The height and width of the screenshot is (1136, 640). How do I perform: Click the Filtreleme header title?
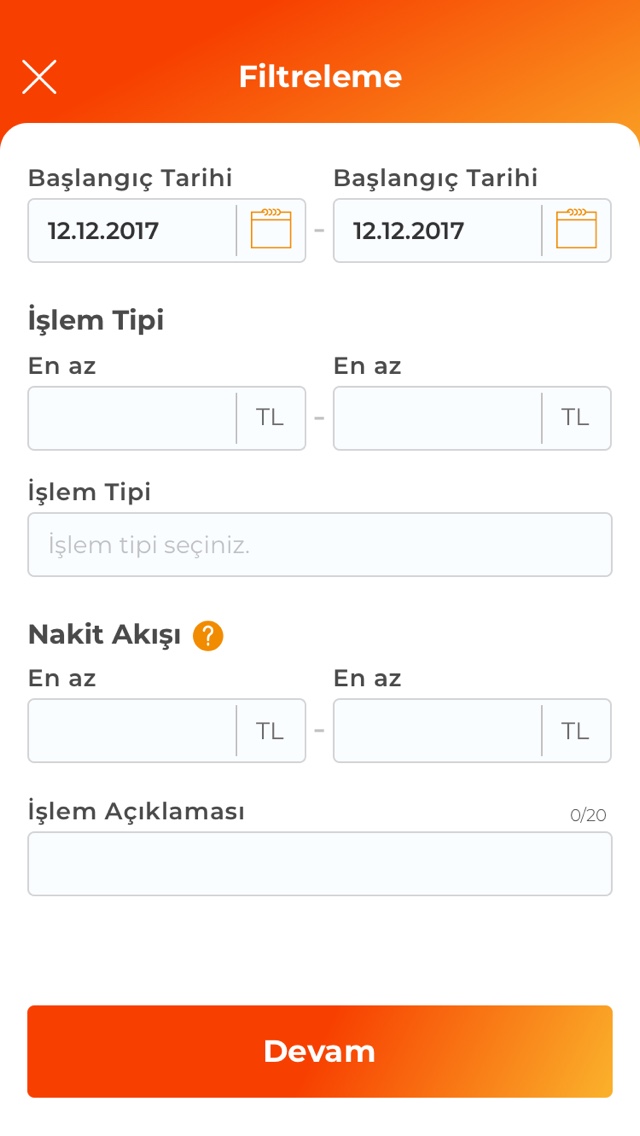click(x=320, y=77)
